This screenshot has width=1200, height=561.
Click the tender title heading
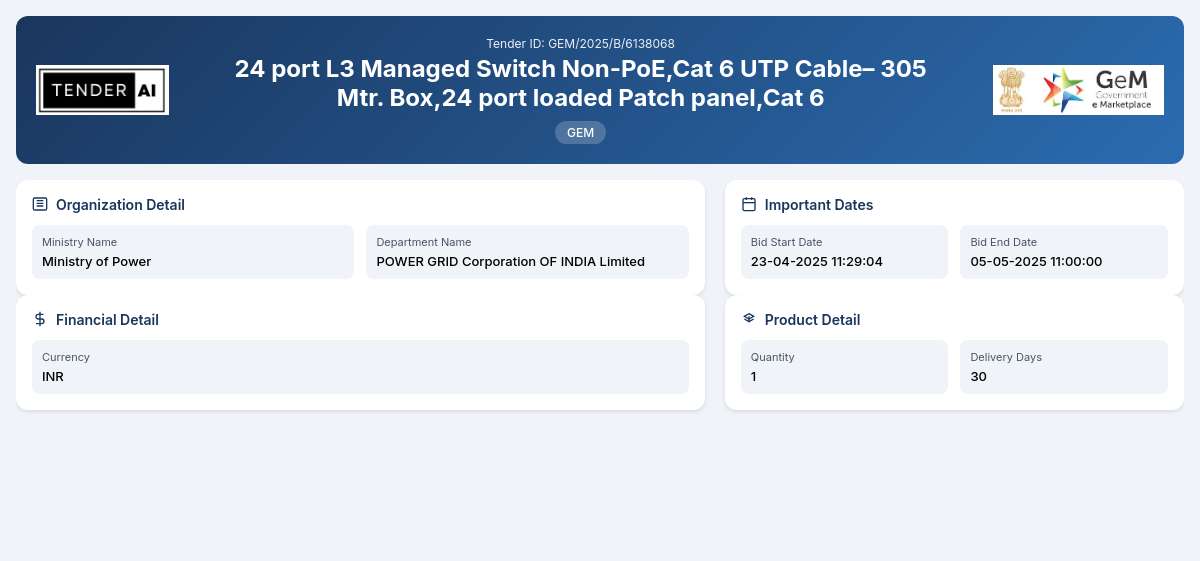coord(580,83)
